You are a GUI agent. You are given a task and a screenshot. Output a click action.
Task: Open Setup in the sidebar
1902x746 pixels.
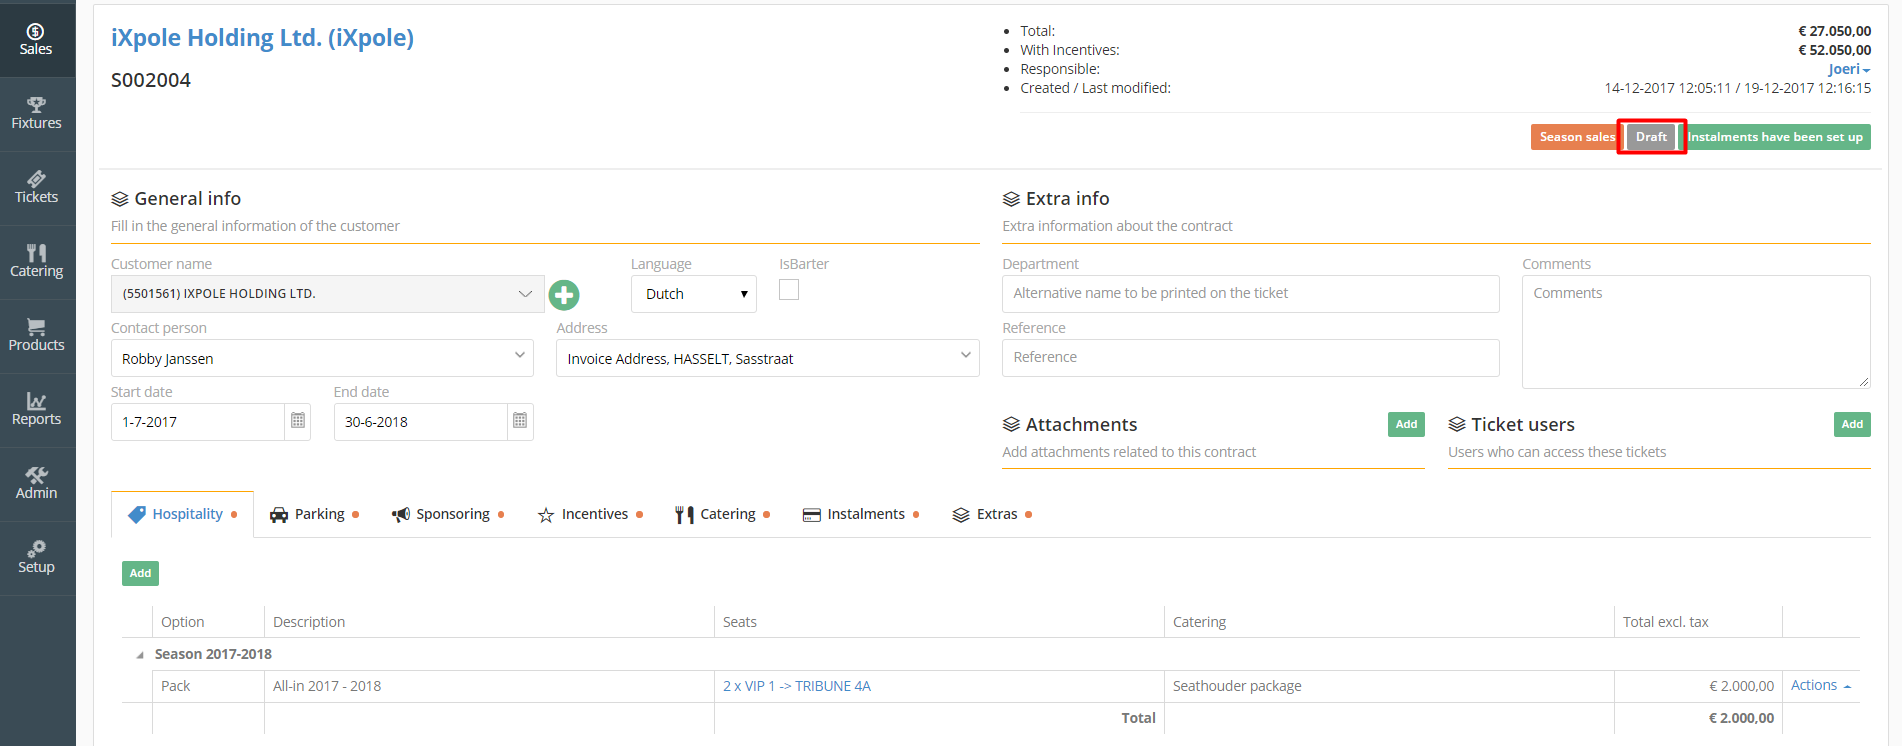point(36,557)
